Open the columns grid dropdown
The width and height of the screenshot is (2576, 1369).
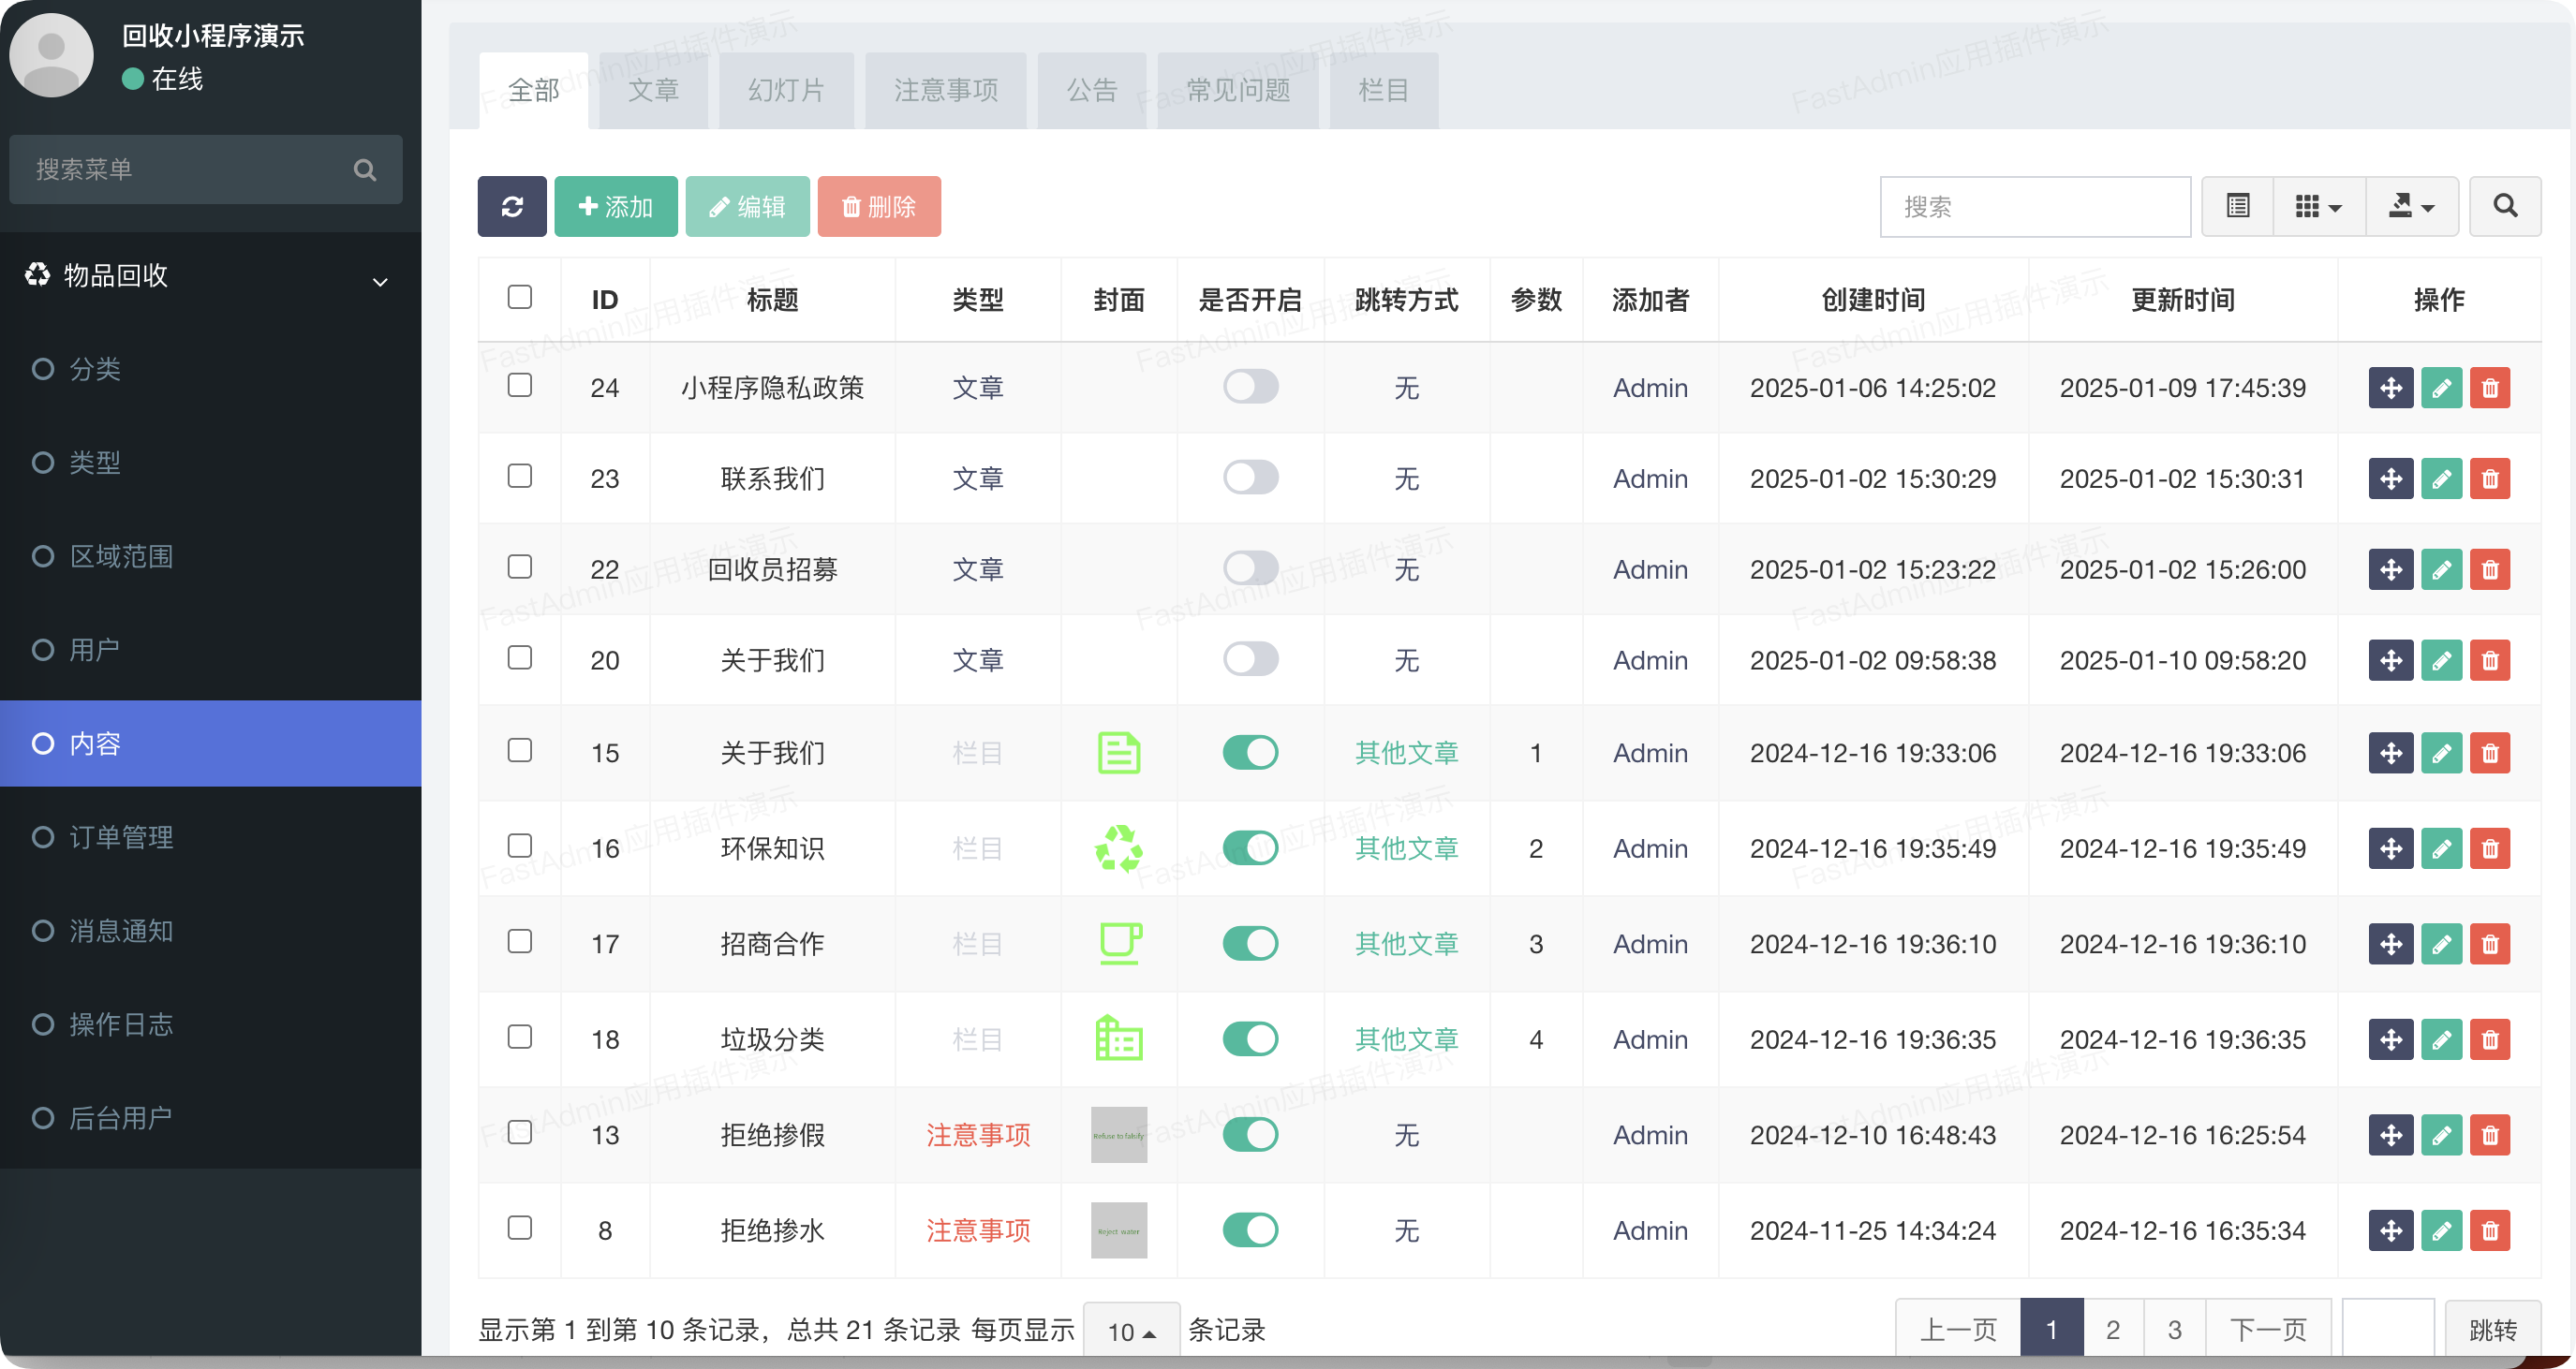coord(2318,207)
